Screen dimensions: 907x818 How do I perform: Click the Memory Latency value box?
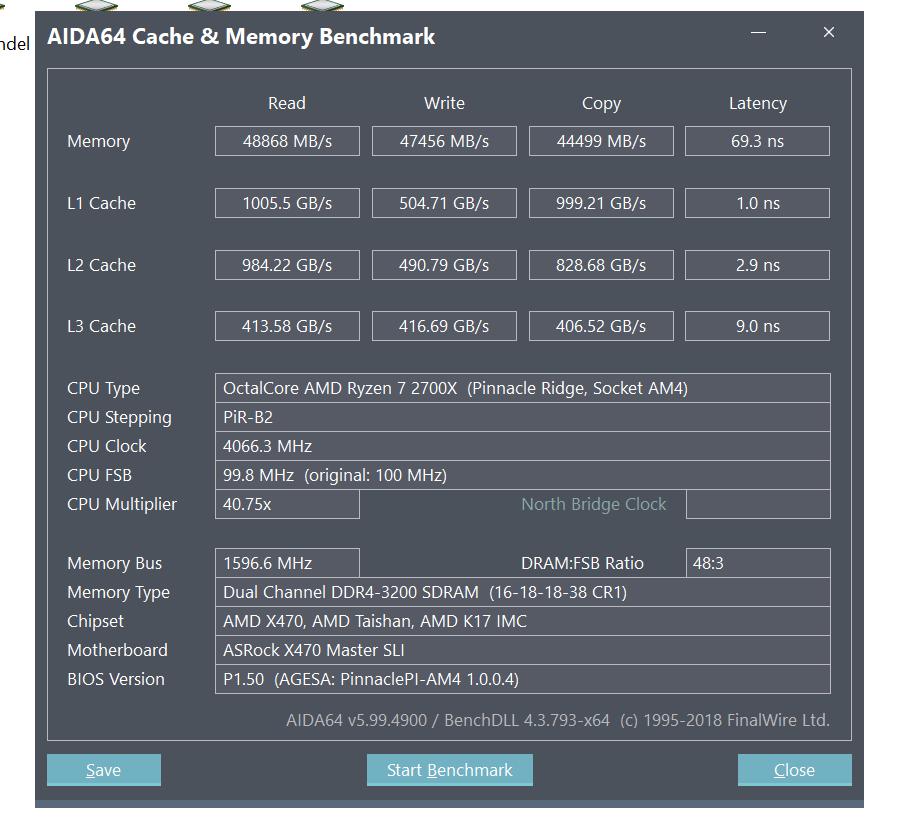757,141
